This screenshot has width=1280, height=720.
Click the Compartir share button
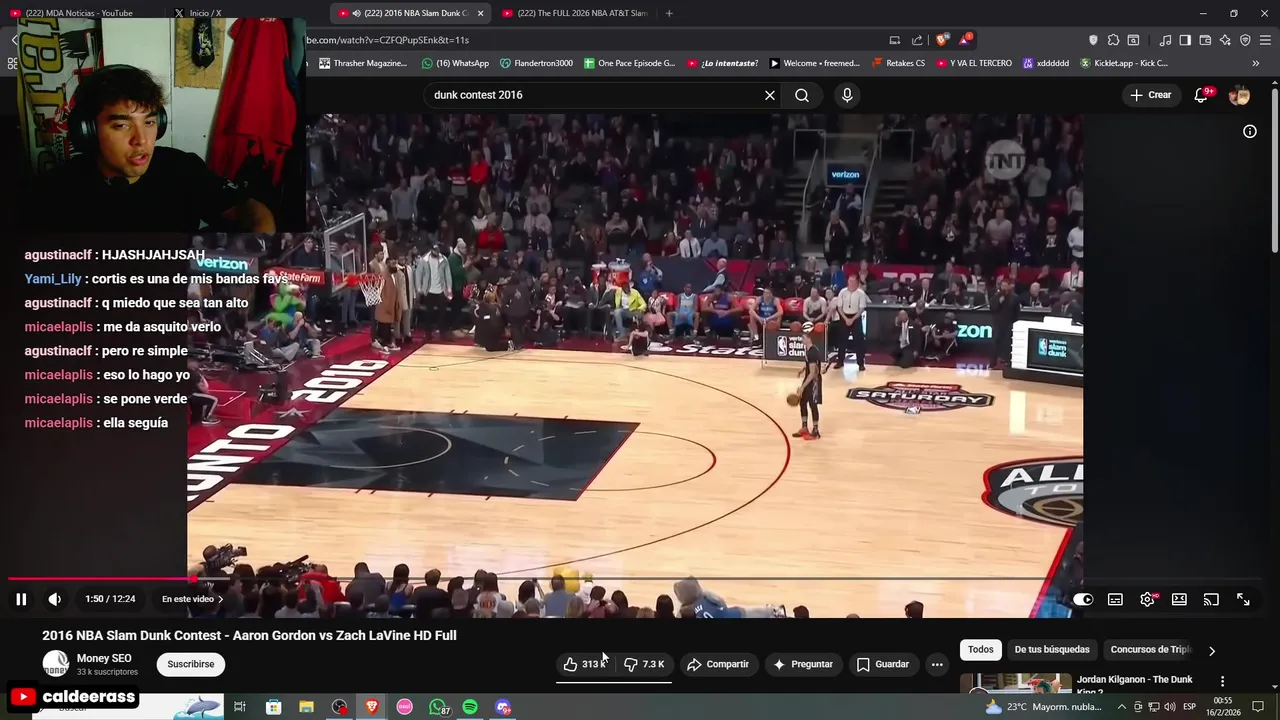tap(718, 664)
